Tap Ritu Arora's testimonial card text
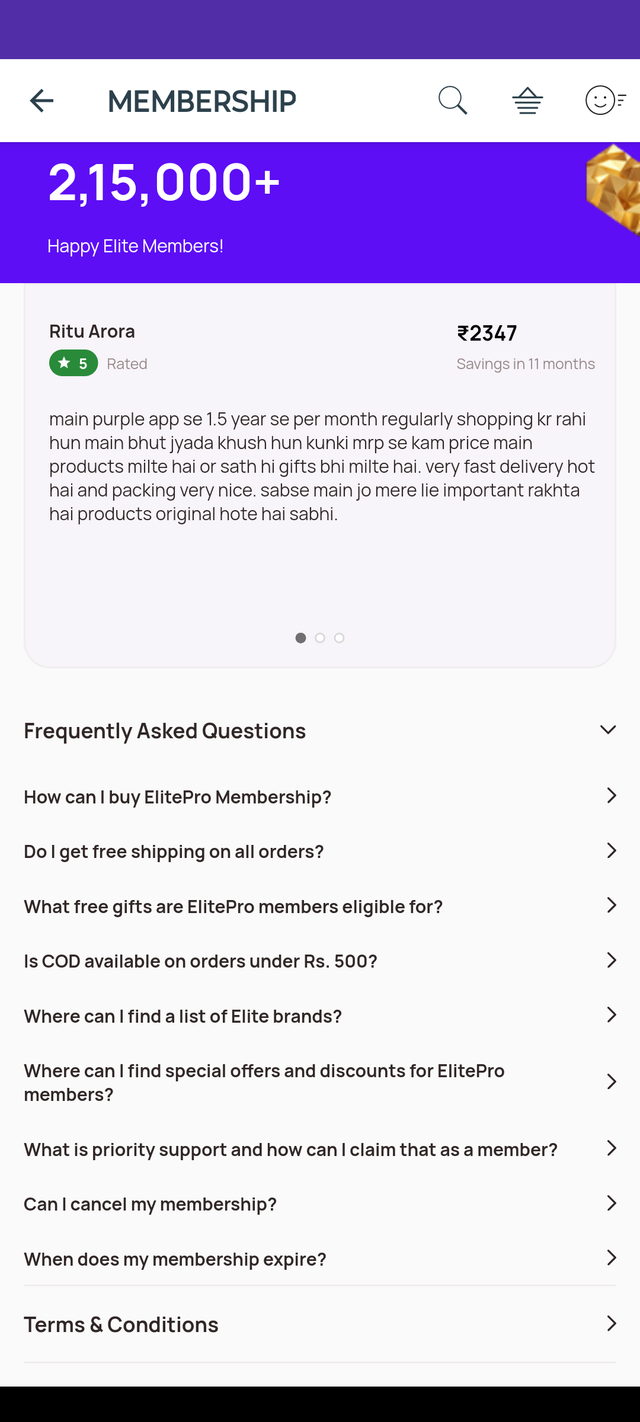 pos(322,467)
